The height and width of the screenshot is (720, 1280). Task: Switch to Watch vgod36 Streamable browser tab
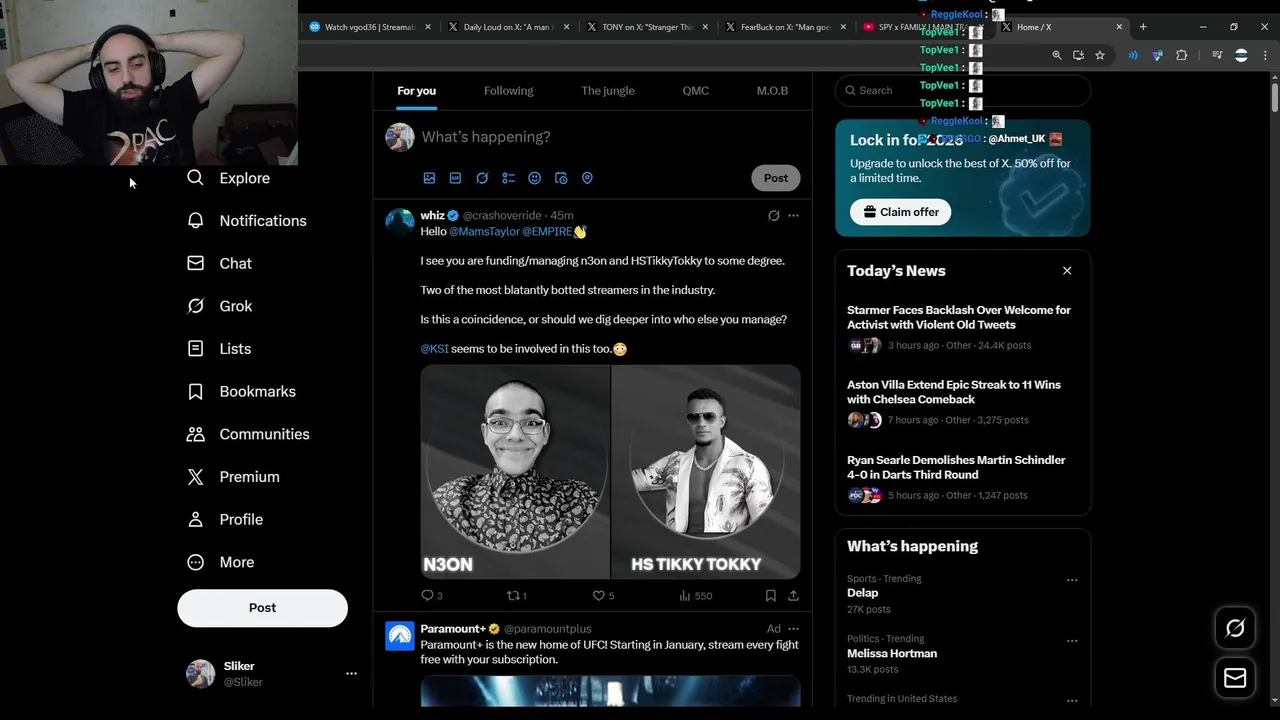(x=368, y=27)
